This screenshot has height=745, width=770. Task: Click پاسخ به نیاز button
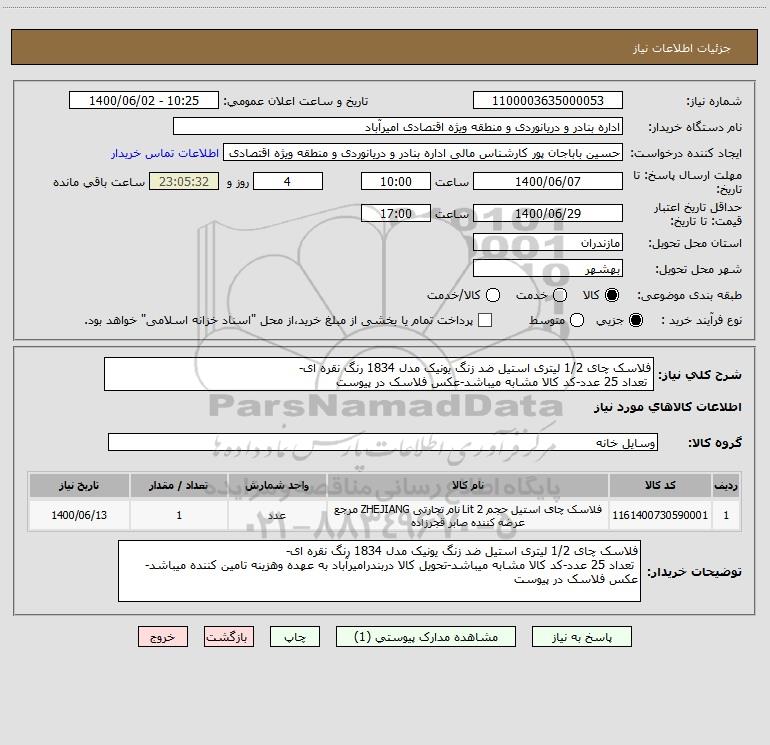(x=582, y=637)
